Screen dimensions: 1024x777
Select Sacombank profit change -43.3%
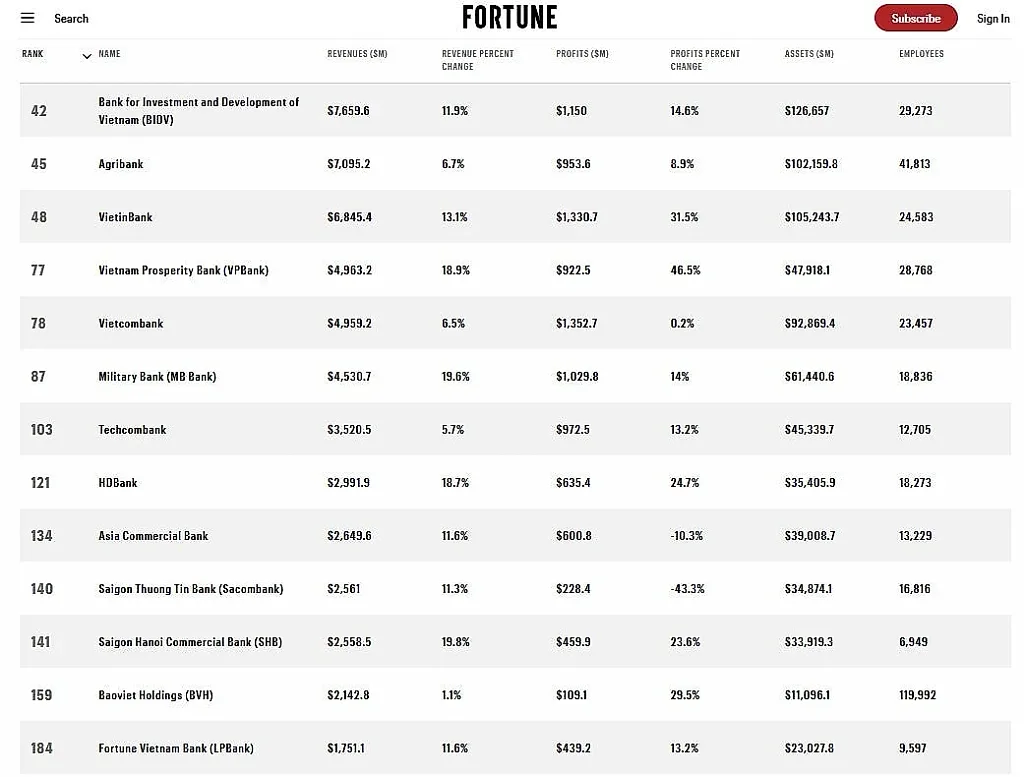click(x=688, y=589)
